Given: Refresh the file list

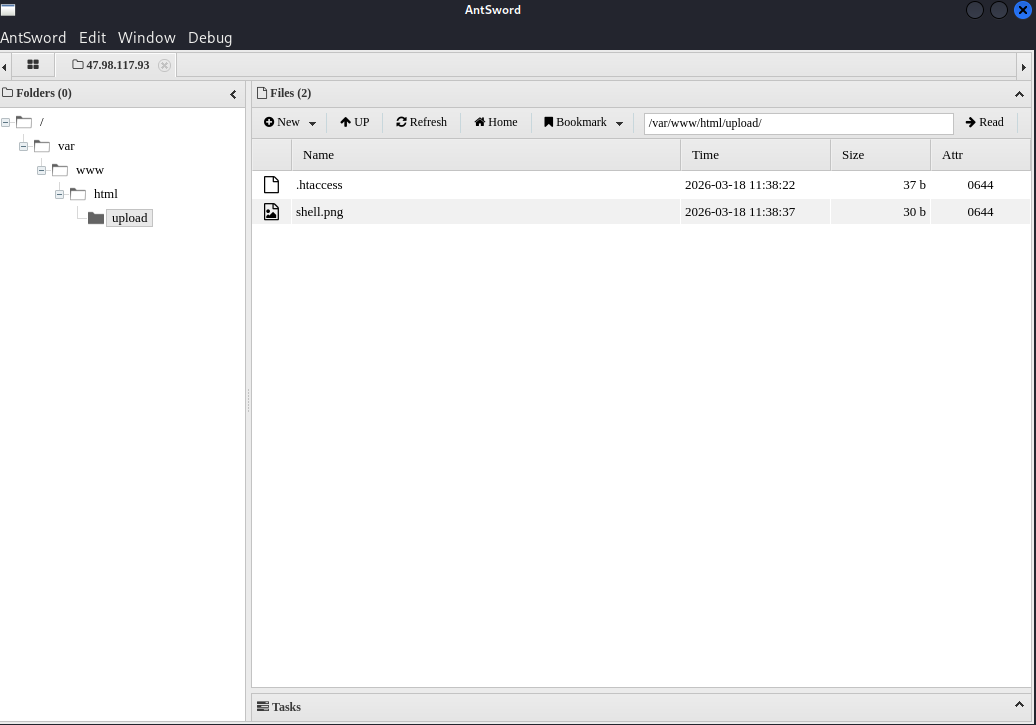Looking at the screenshot, I should click(422, 122).
